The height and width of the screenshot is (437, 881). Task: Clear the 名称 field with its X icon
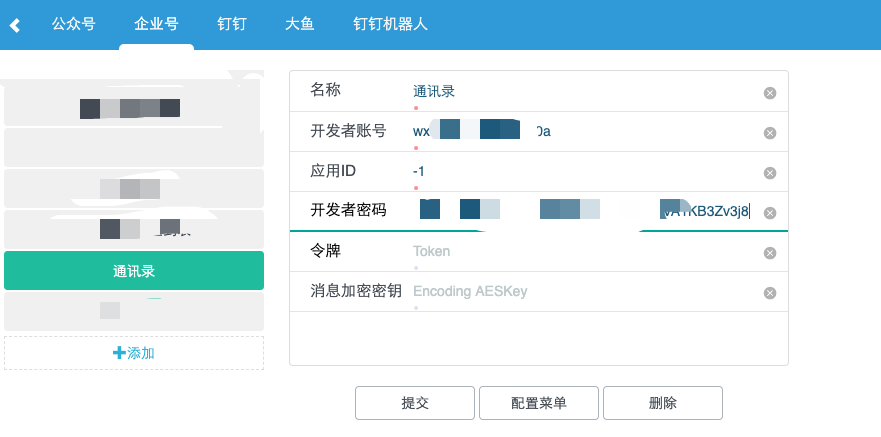770,93
